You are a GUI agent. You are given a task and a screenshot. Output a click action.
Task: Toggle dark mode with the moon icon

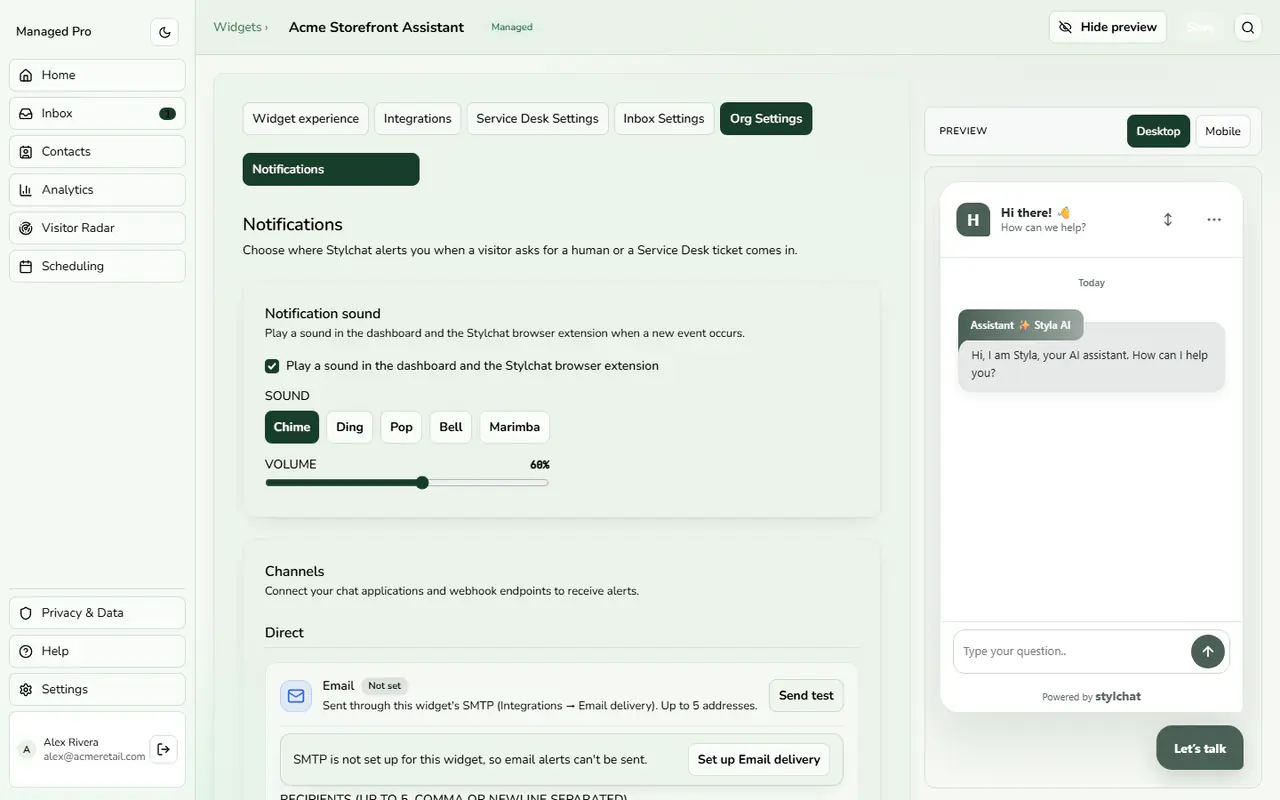pos(165,32)
